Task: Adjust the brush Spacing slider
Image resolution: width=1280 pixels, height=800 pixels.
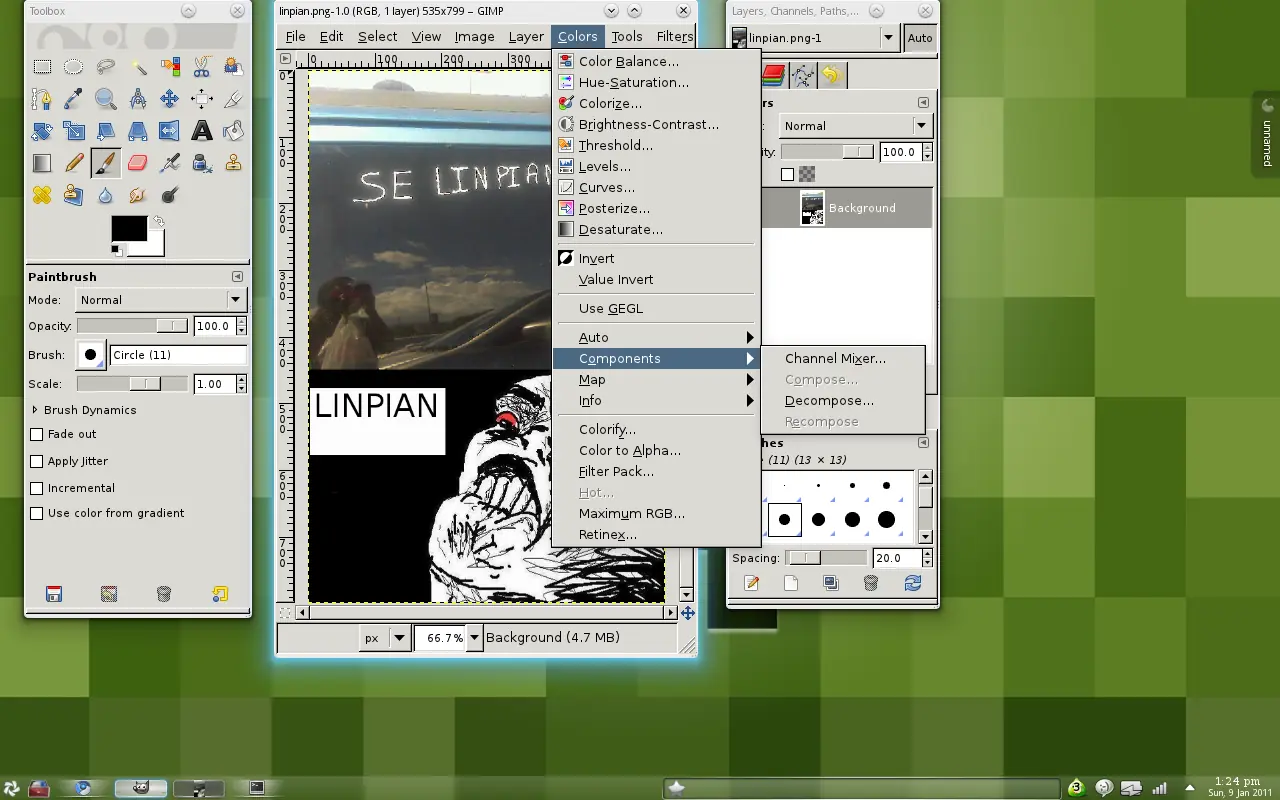Action: (826, 558)
